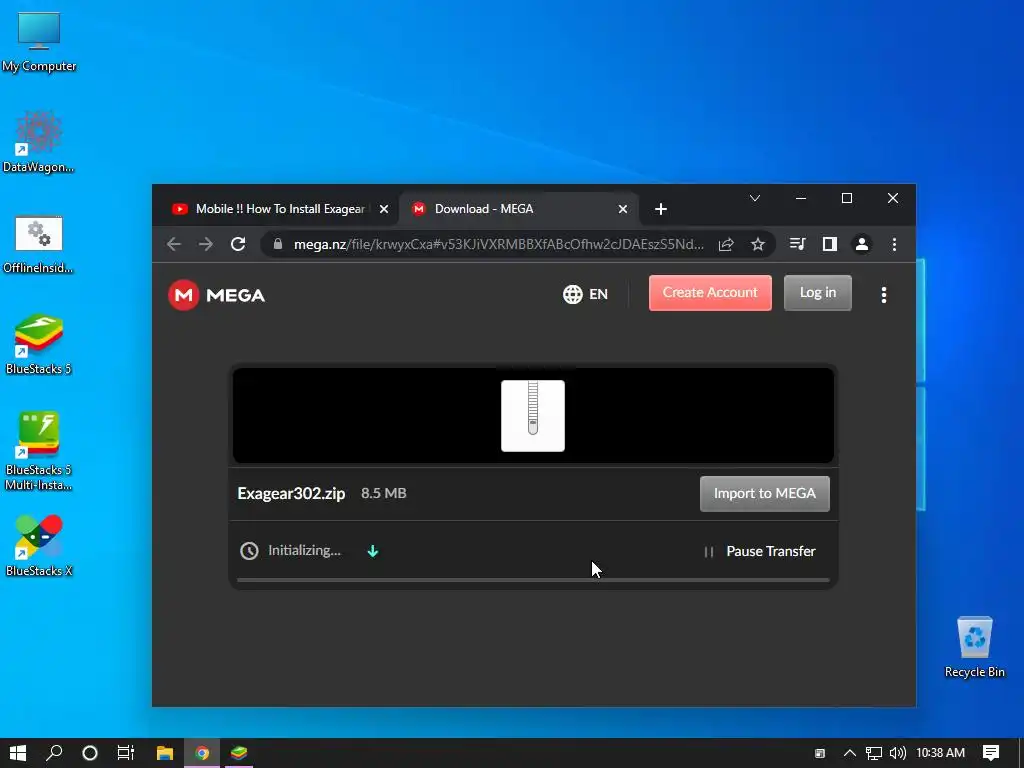Image resolution: width=1024 pixels, height=768 pixels.
Task: Open the Windows Start menu
Action: tap(18, 753)
